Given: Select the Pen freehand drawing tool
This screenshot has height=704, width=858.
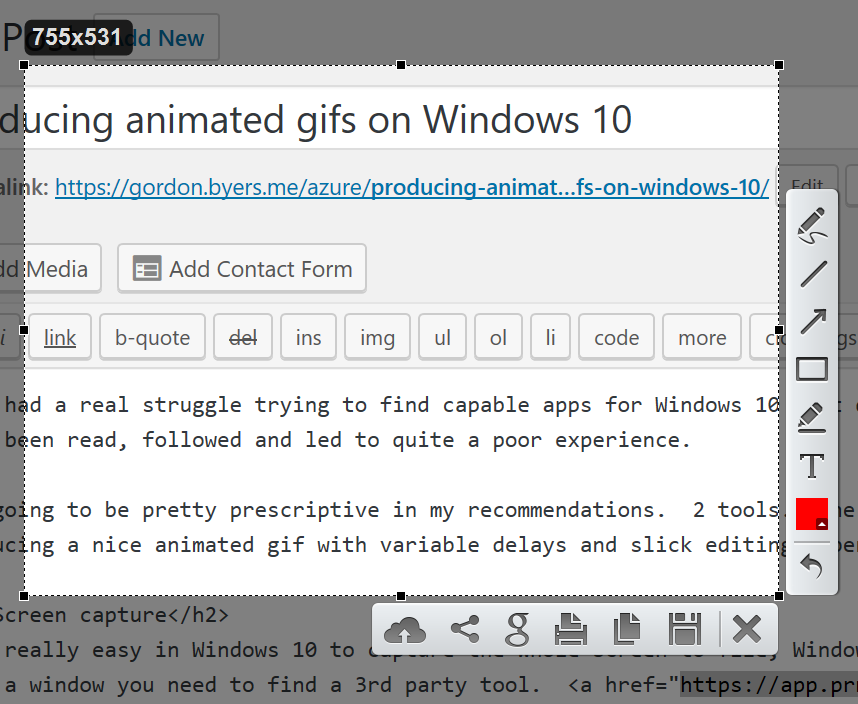Looking at the screenshot, I should tap(812, 225).
